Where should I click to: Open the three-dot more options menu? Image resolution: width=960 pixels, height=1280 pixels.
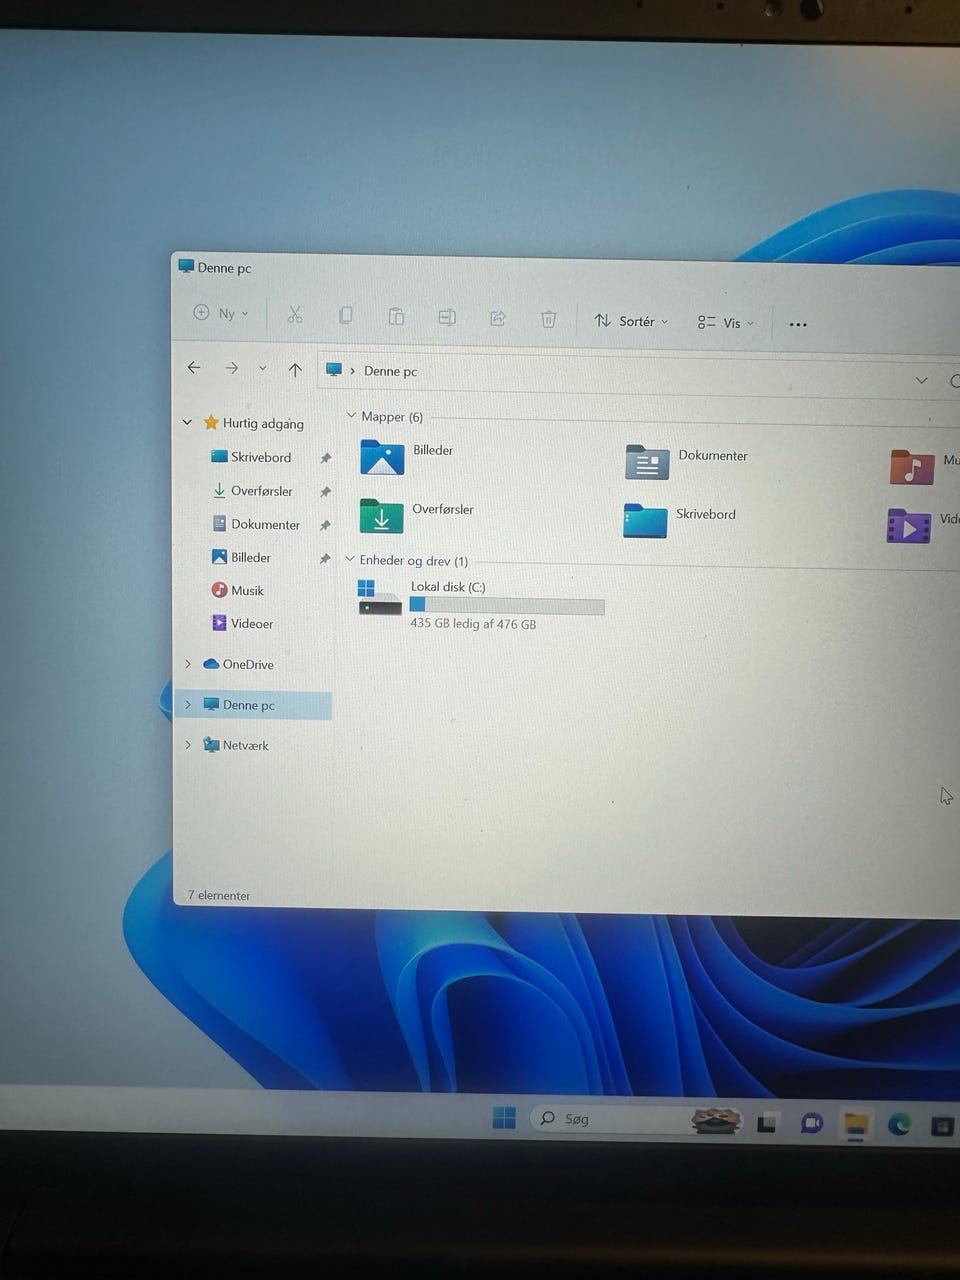(798, 324)
